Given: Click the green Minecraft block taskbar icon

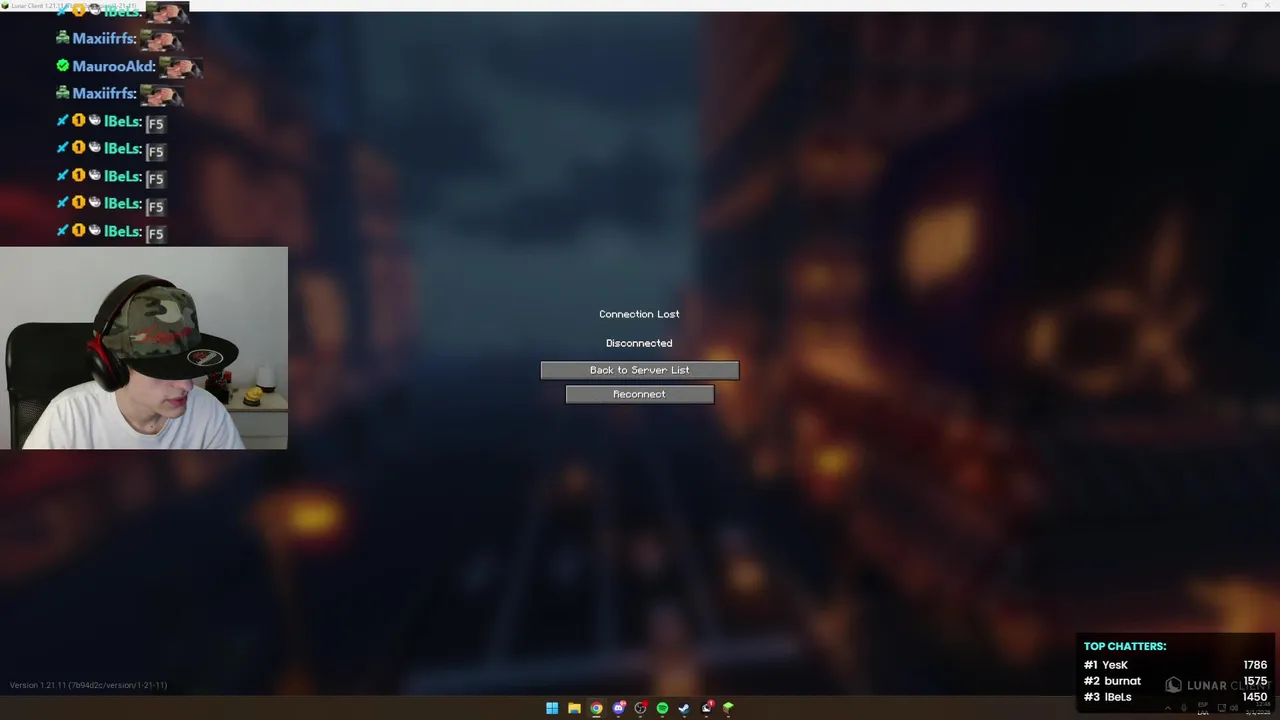Looking at the screenshot, I should point(728,708).
